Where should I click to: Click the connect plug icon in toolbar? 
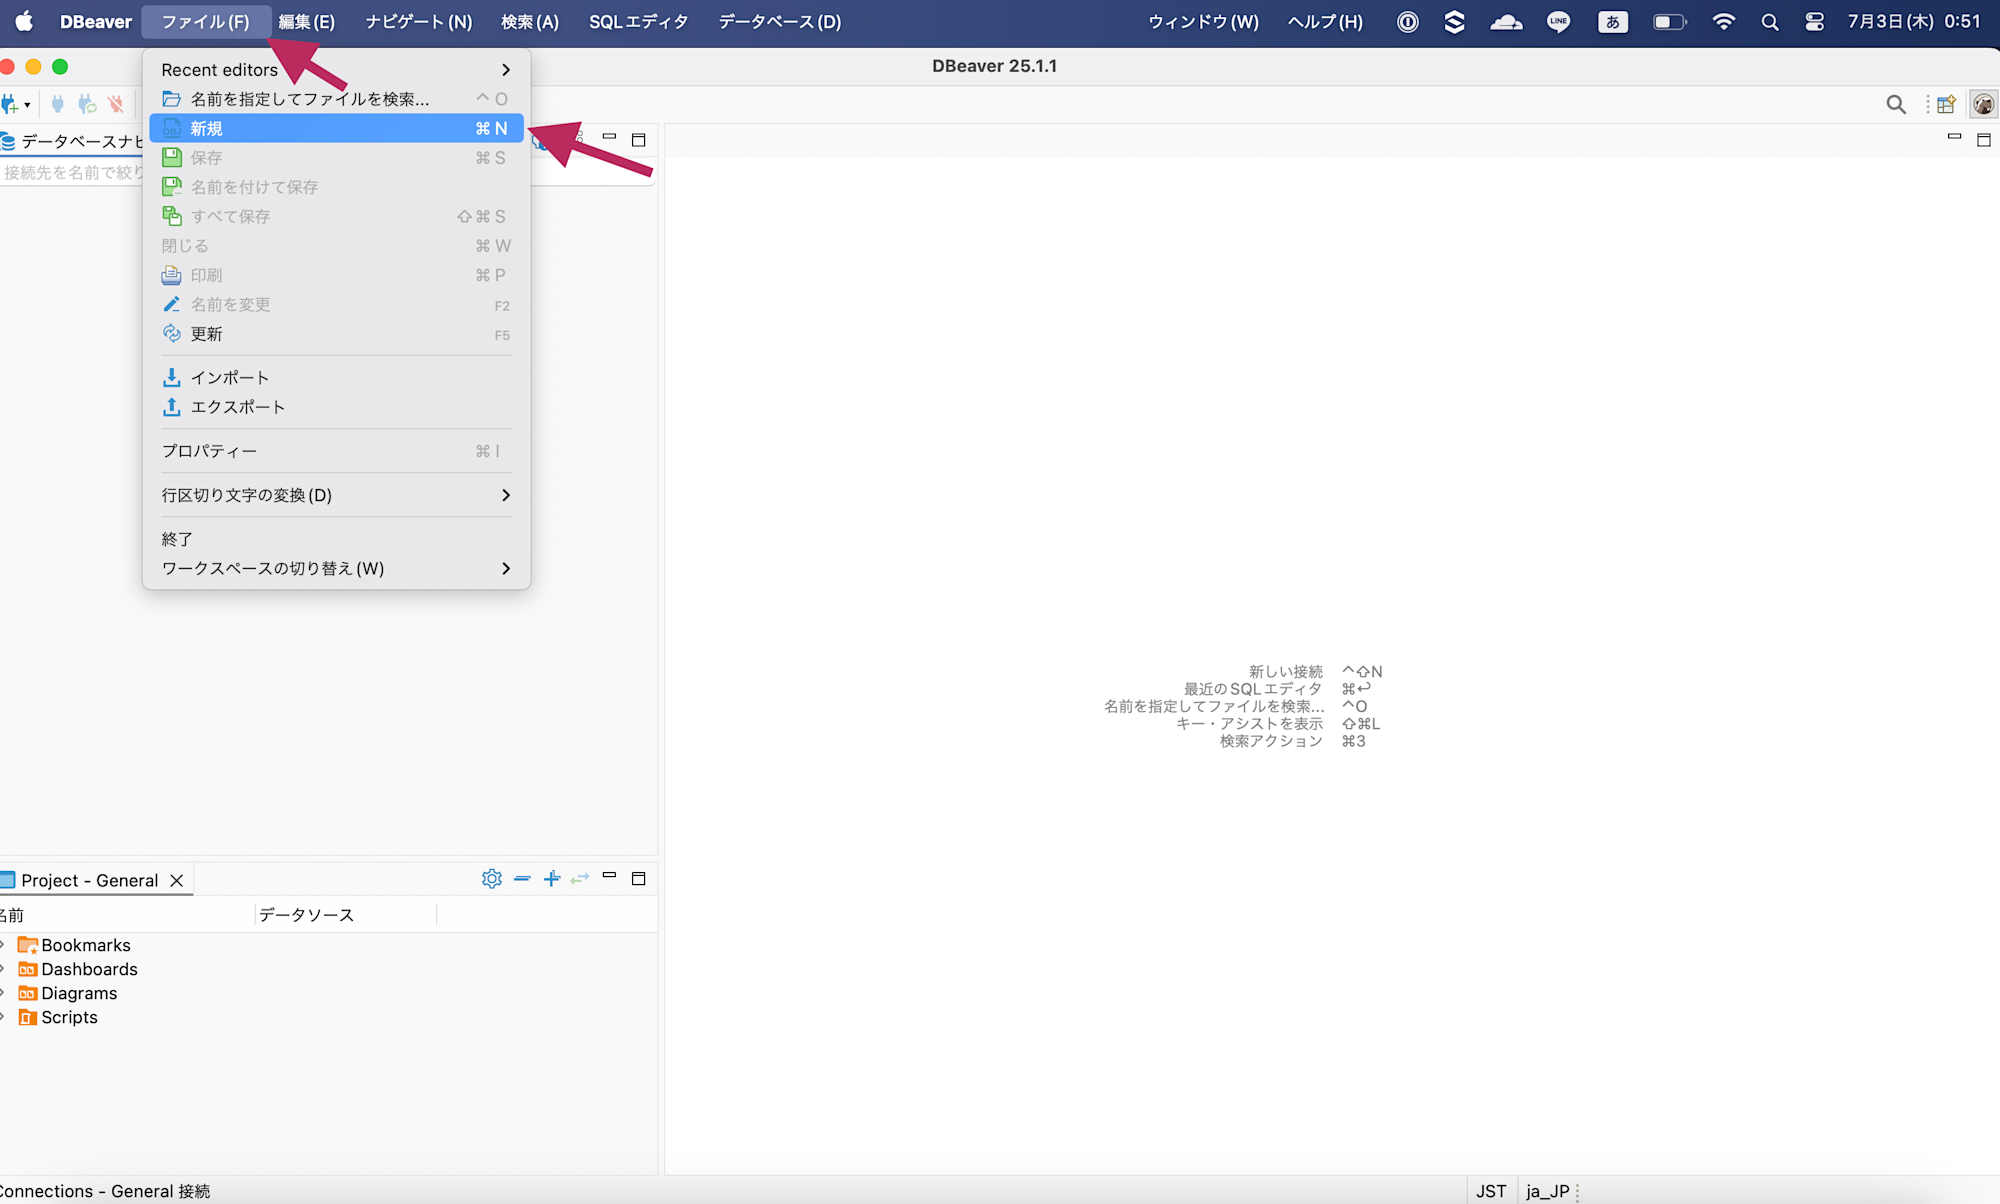point(58,104)
